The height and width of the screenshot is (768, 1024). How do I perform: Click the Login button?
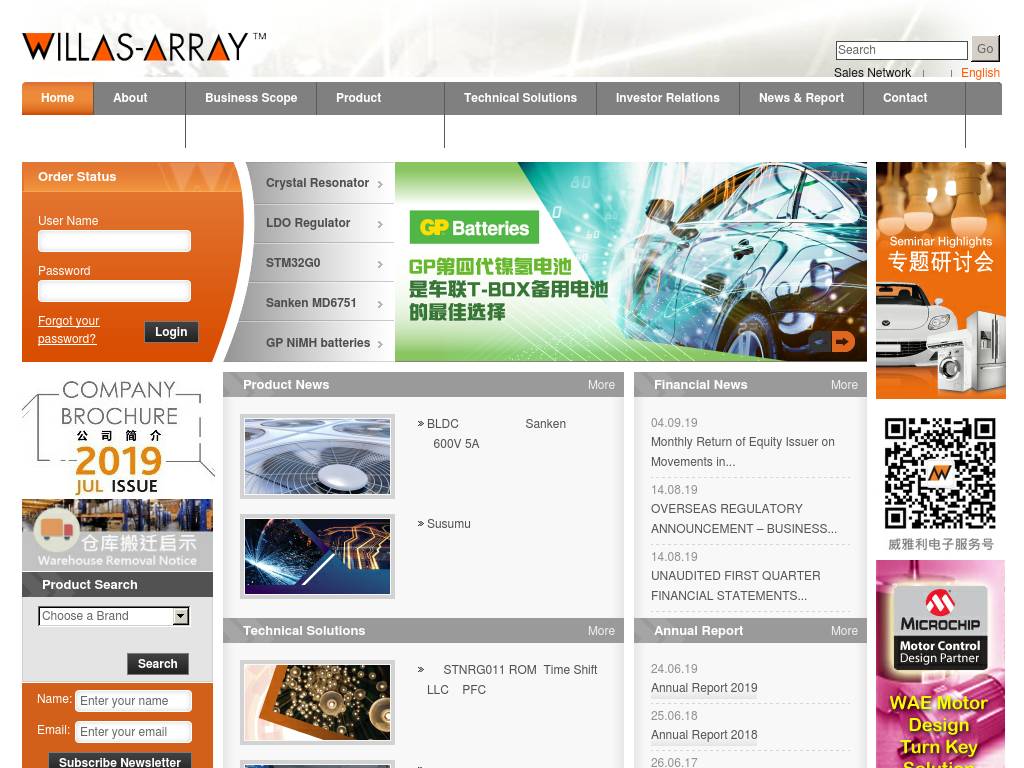tap(171, 332)
